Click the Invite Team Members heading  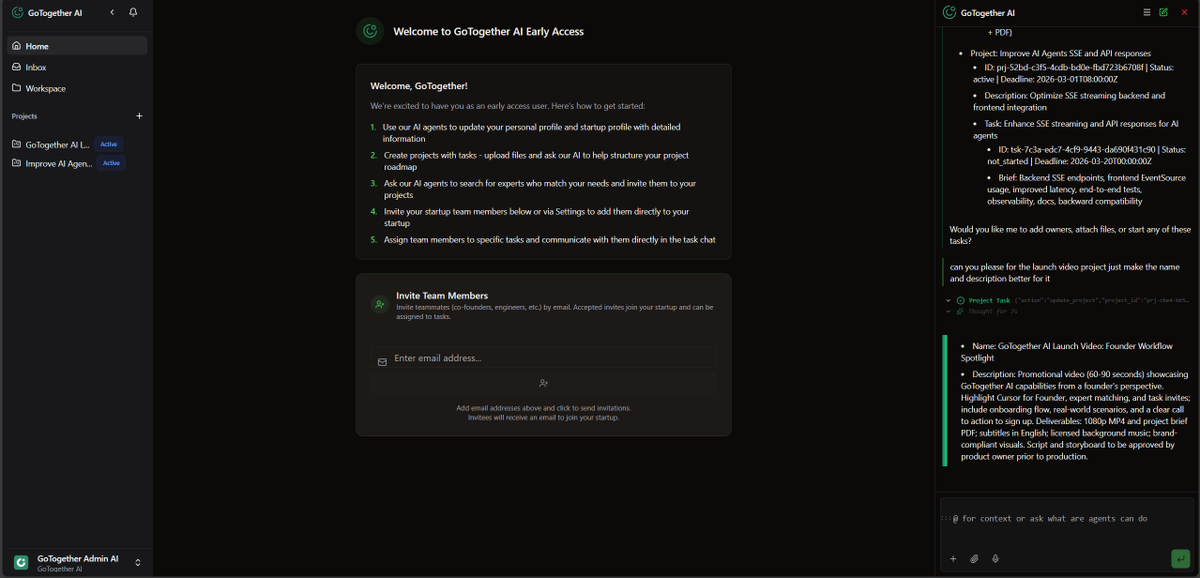(442, 296)
